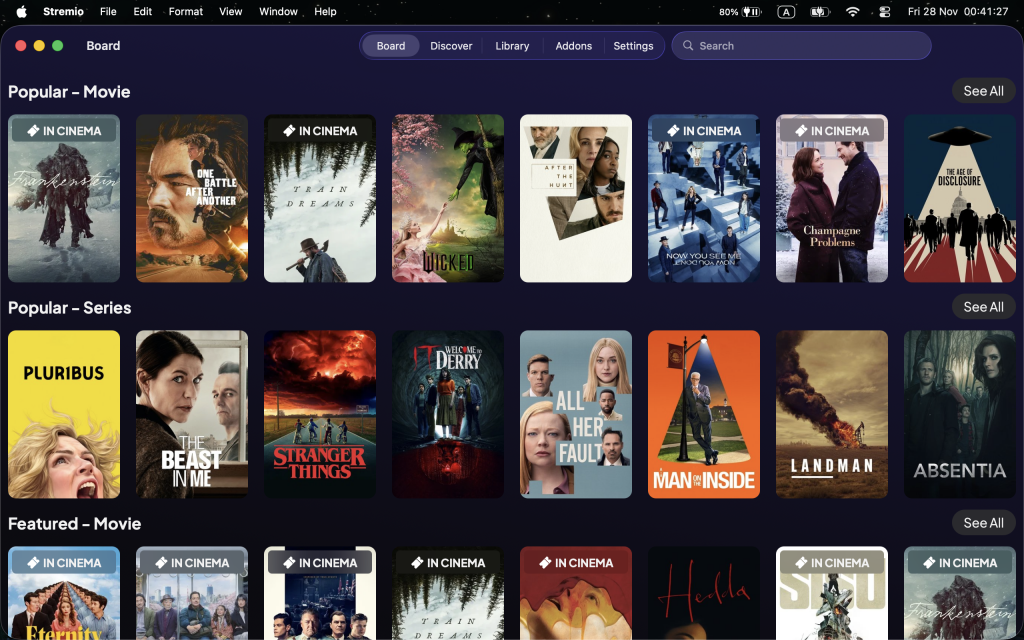
Task: Open the Library tab
Action: 512,46
